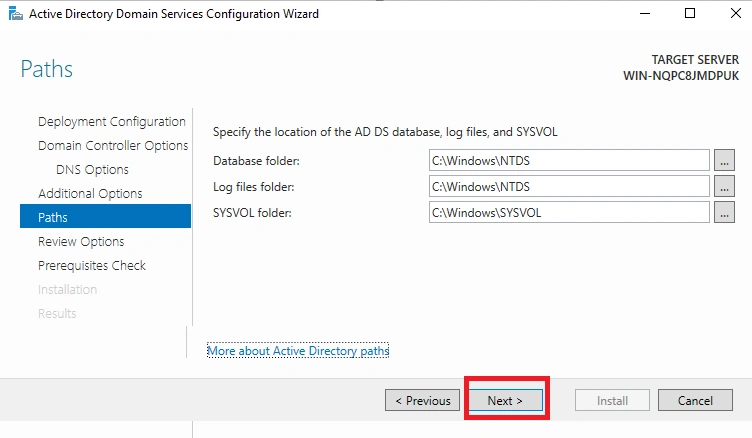The image size is (752, 438).
Task: Browse for the SYSVOL folder location
Action: tap(724, 212)
